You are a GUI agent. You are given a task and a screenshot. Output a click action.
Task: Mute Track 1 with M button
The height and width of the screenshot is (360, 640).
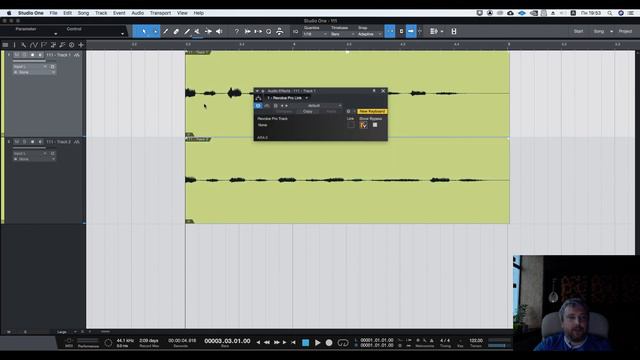pos(17,55)
